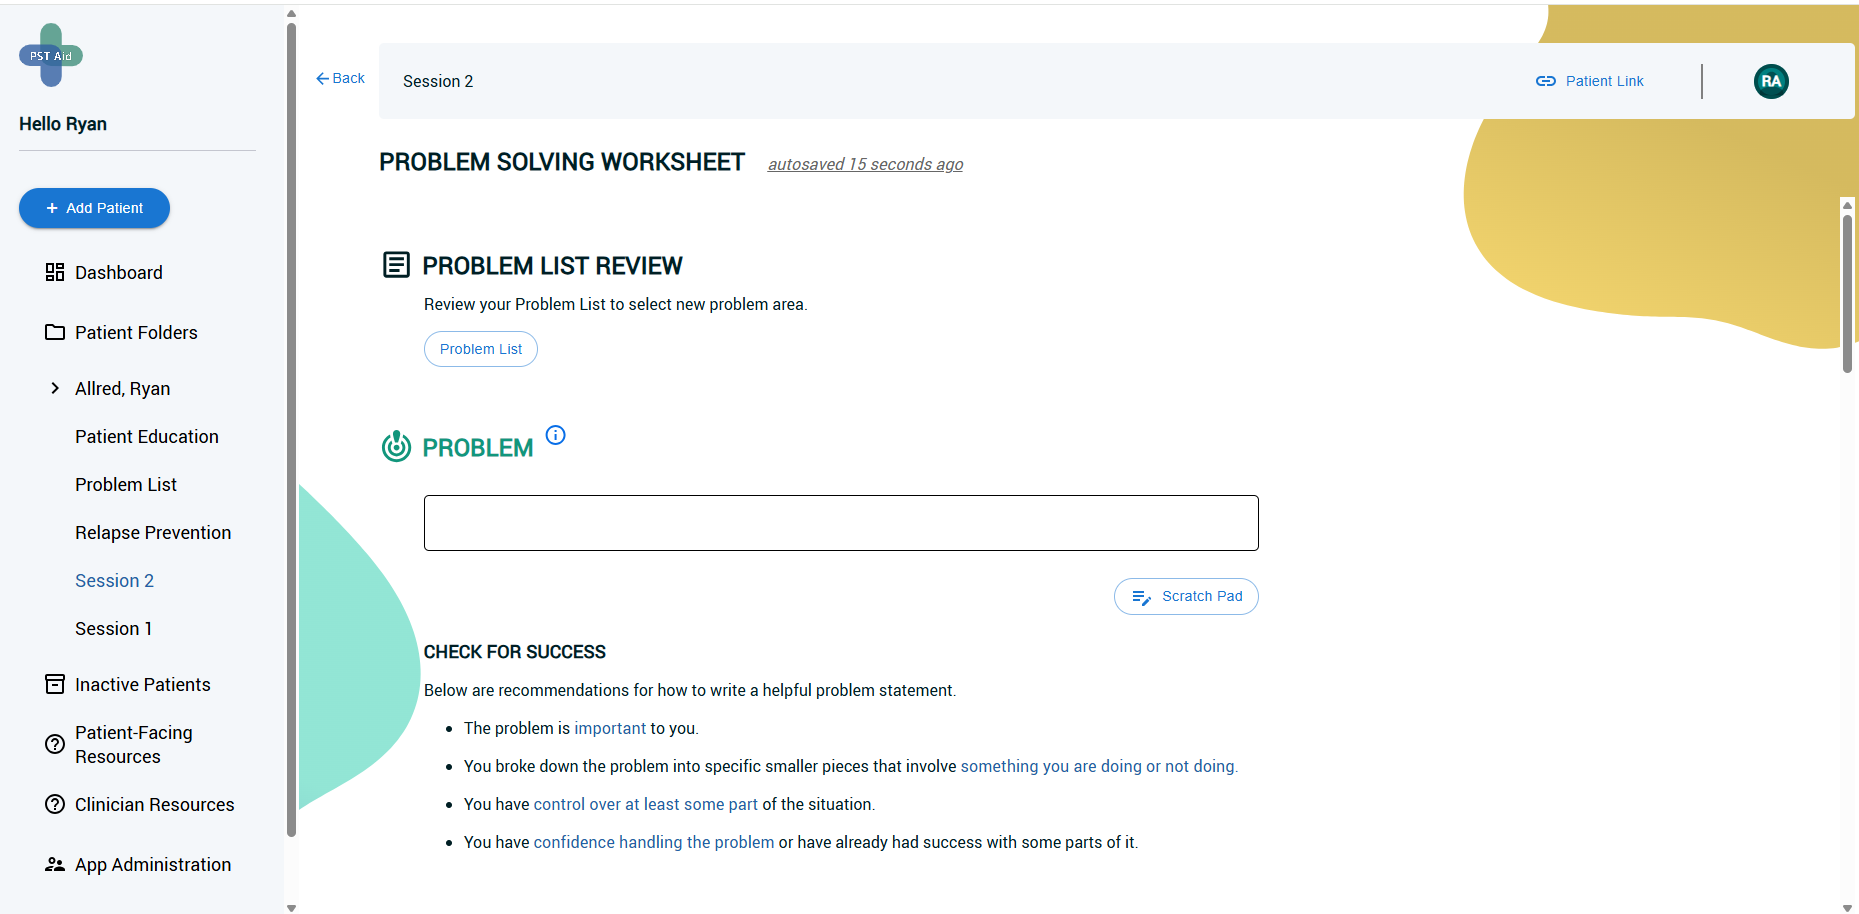Viewport: 1859px width, 914px height.
Task: Go to Patient Education page
Action: (146, 436)
